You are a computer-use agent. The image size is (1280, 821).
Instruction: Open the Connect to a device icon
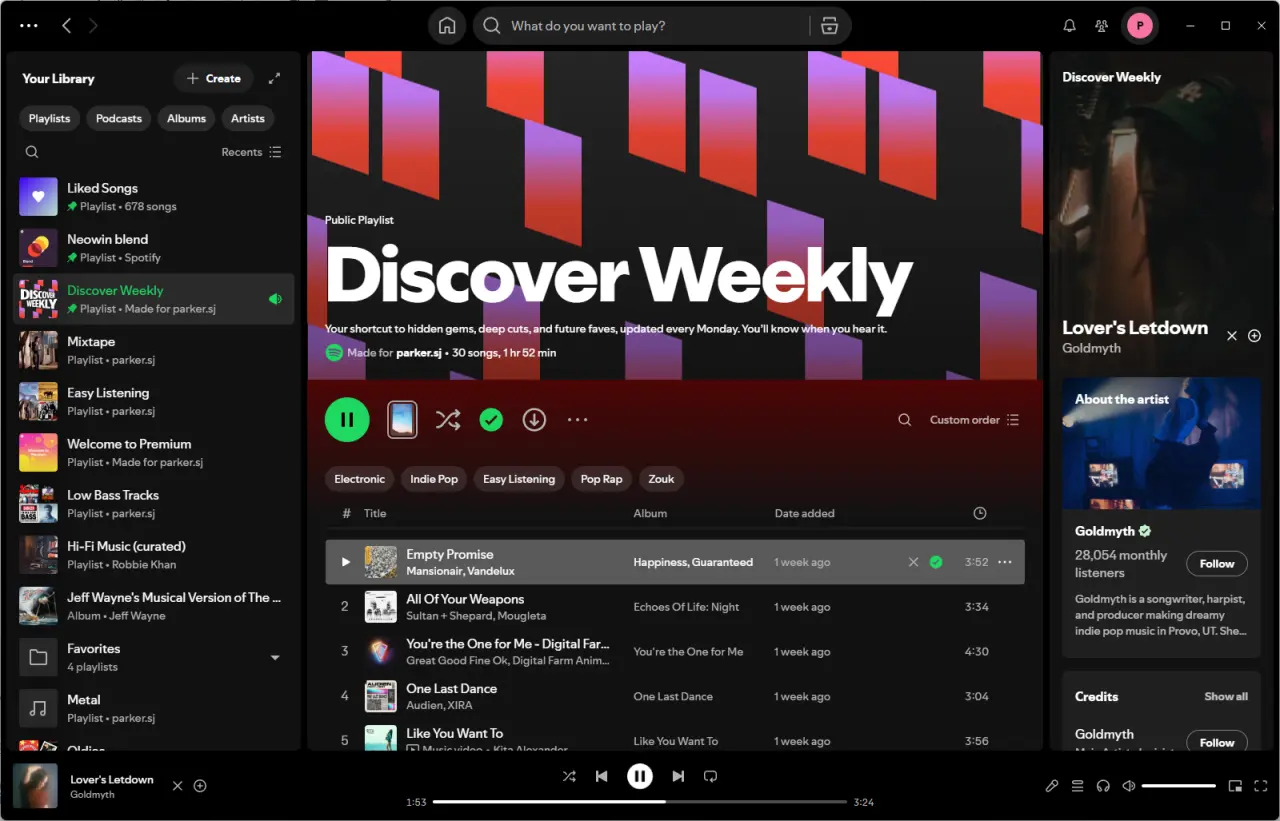pos(1103,786)
